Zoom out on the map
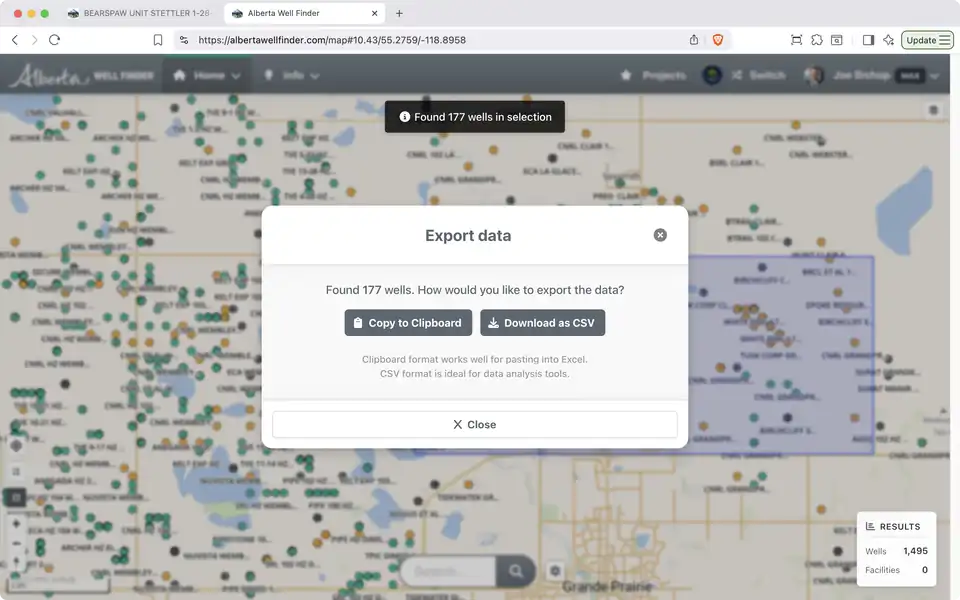This screenshot has height=600, width=960. click(x=16, y=544)
